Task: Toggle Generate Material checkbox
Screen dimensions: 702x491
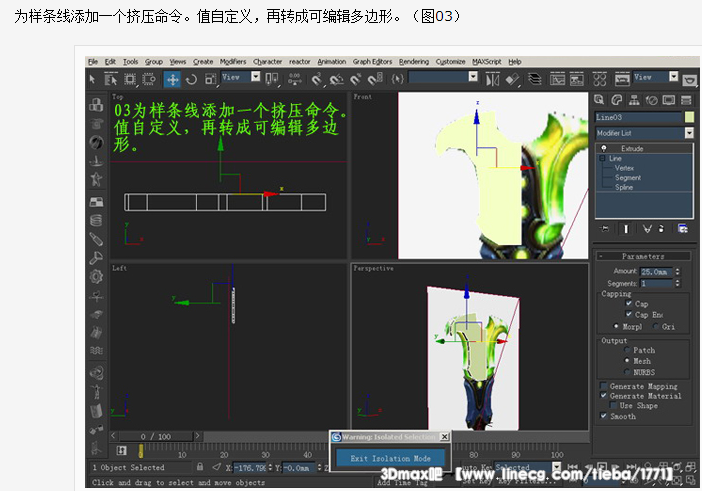Action: [x=603, y=396]
